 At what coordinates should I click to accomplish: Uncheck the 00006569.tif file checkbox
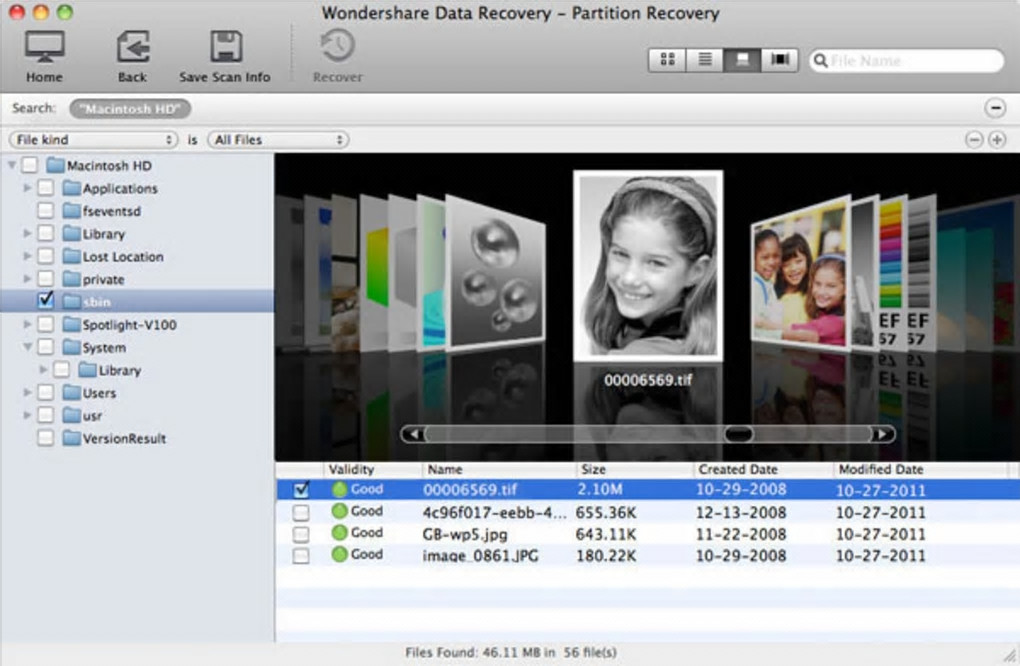tap(301, 489)
